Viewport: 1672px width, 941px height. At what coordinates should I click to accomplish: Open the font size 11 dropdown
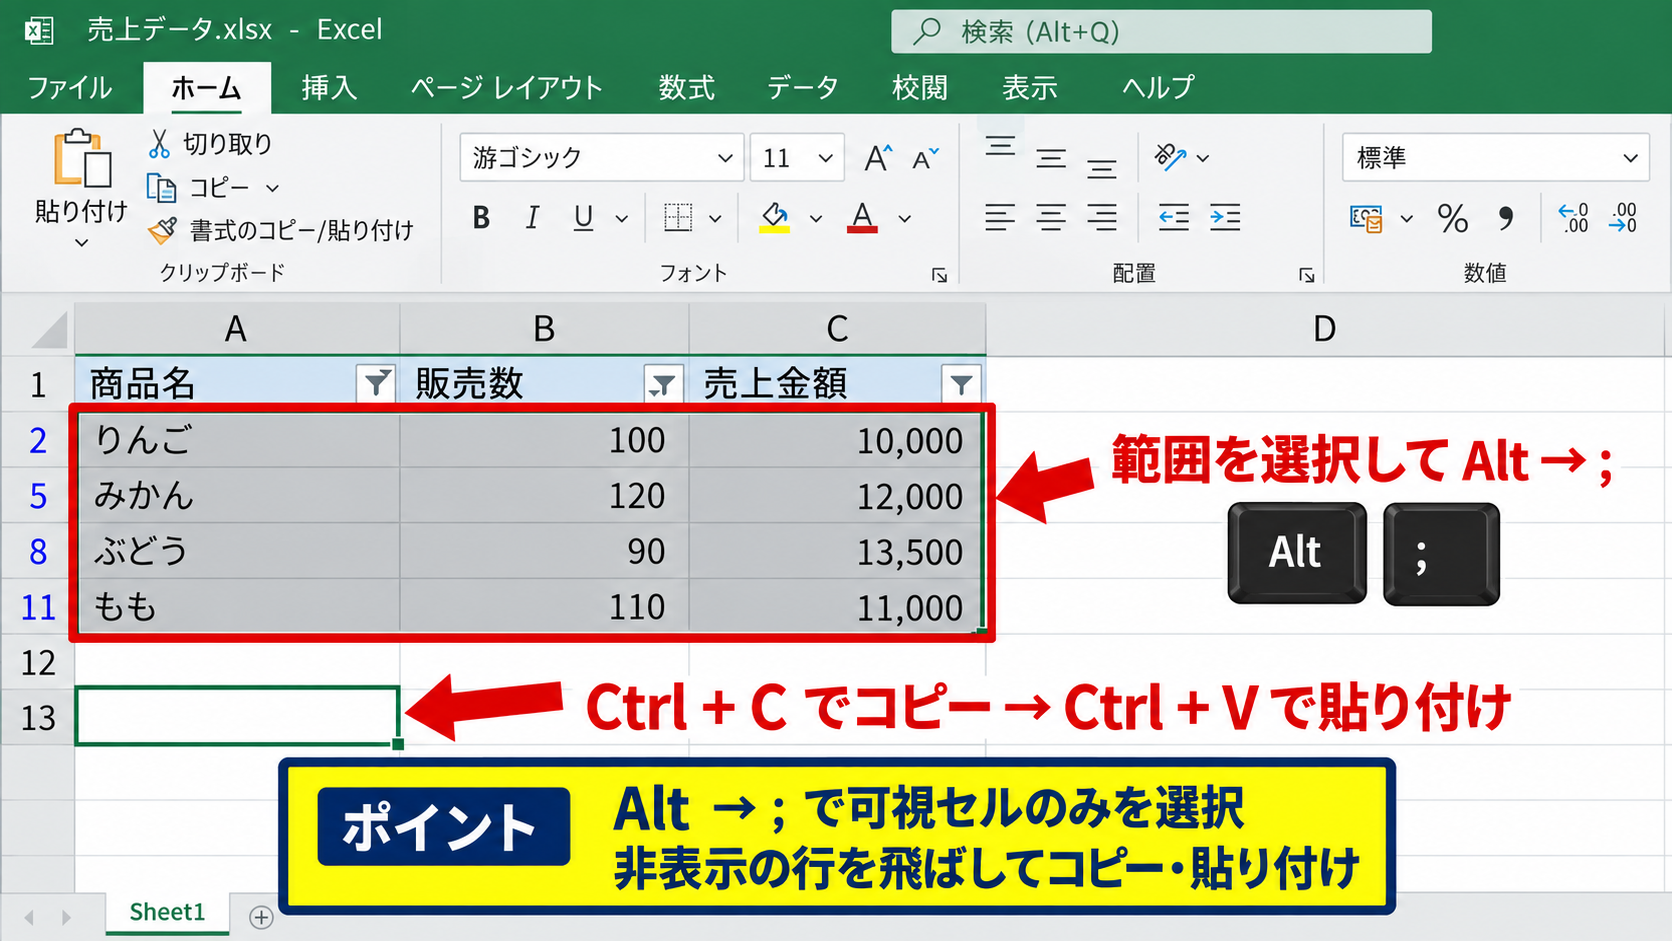click(825, 158)
